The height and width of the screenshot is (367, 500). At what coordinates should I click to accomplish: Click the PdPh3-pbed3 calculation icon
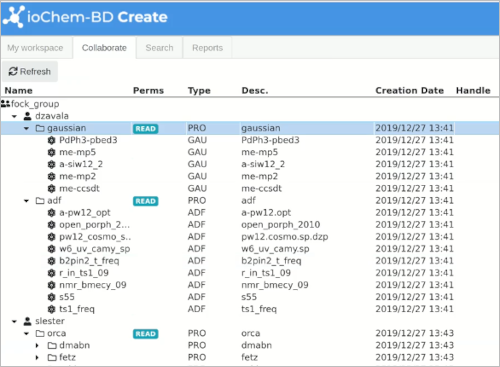click(x=51, y=140)
